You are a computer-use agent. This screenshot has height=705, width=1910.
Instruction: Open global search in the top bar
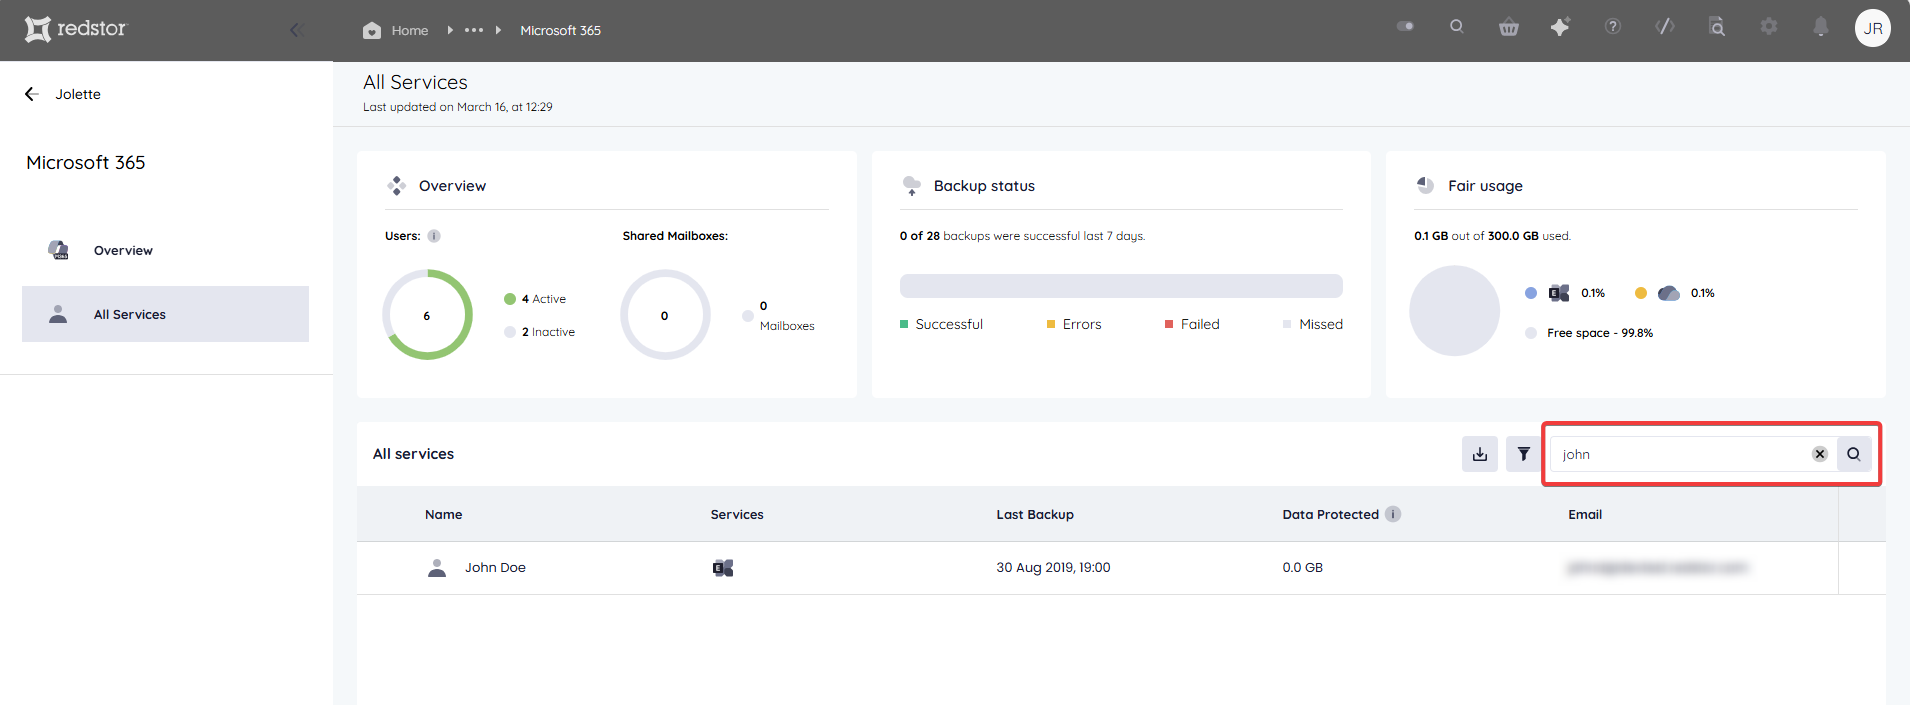(1457, 27)
